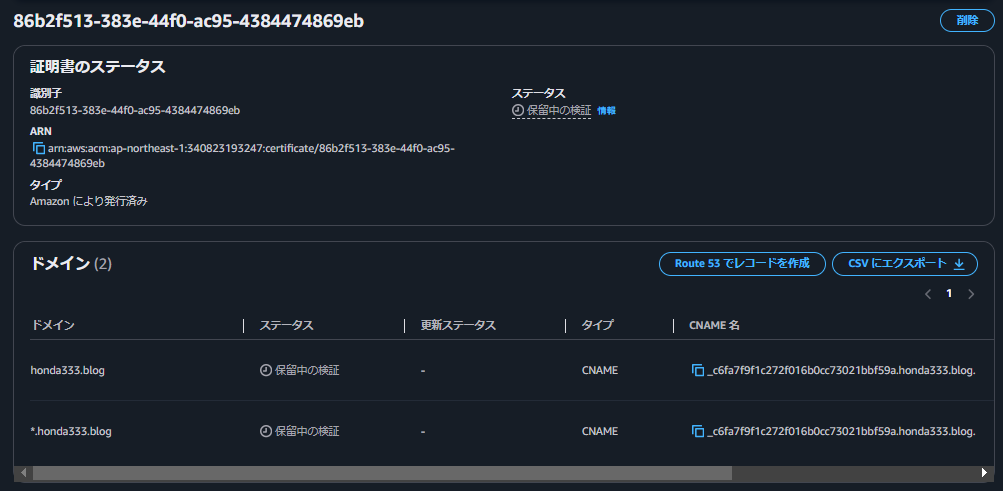Click the CNAME name value for *.honda333.blog

(x=841, y=432)
